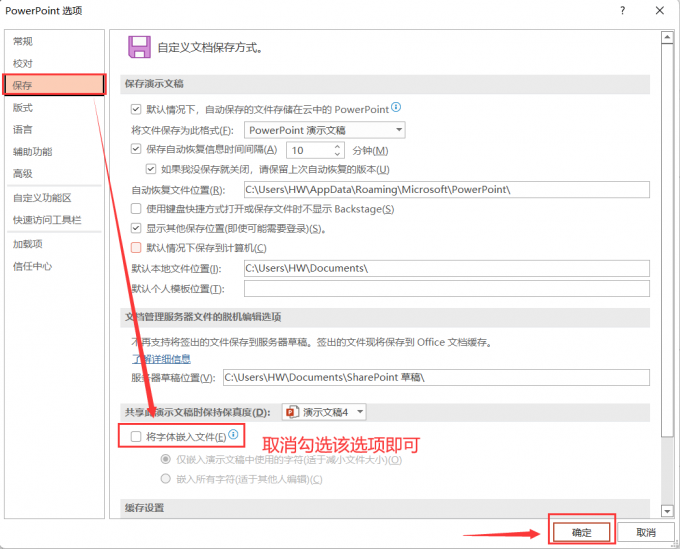Open 校对 options category
Screen dimensions: 680x549
[54, 63]
